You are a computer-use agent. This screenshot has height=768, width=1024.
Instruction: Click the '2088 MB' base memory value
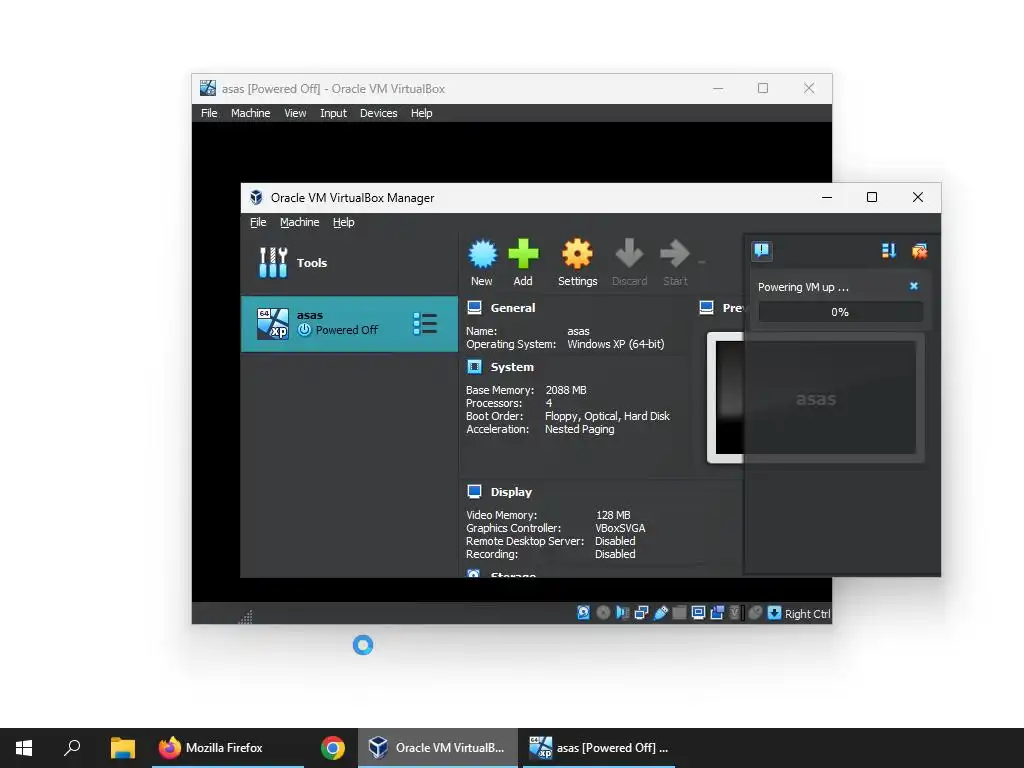click(566, 390)
